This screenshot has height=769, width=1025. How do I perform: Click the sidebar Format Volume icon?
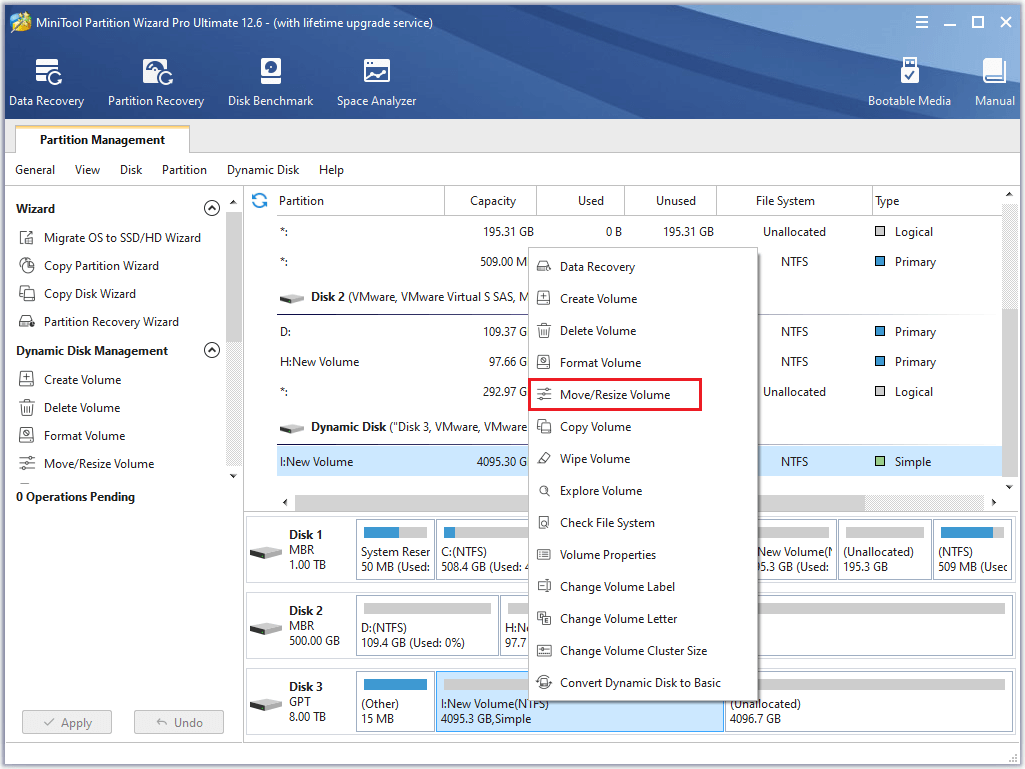tap(27, 436)
